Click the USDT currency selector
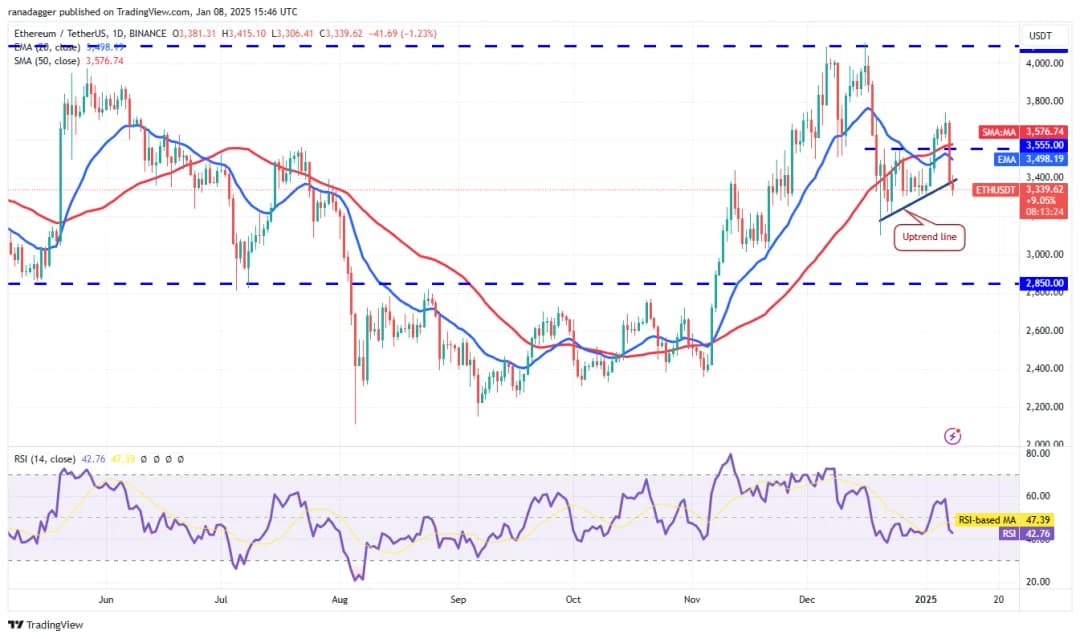 pyautogui.click(x=1042, y=36)
